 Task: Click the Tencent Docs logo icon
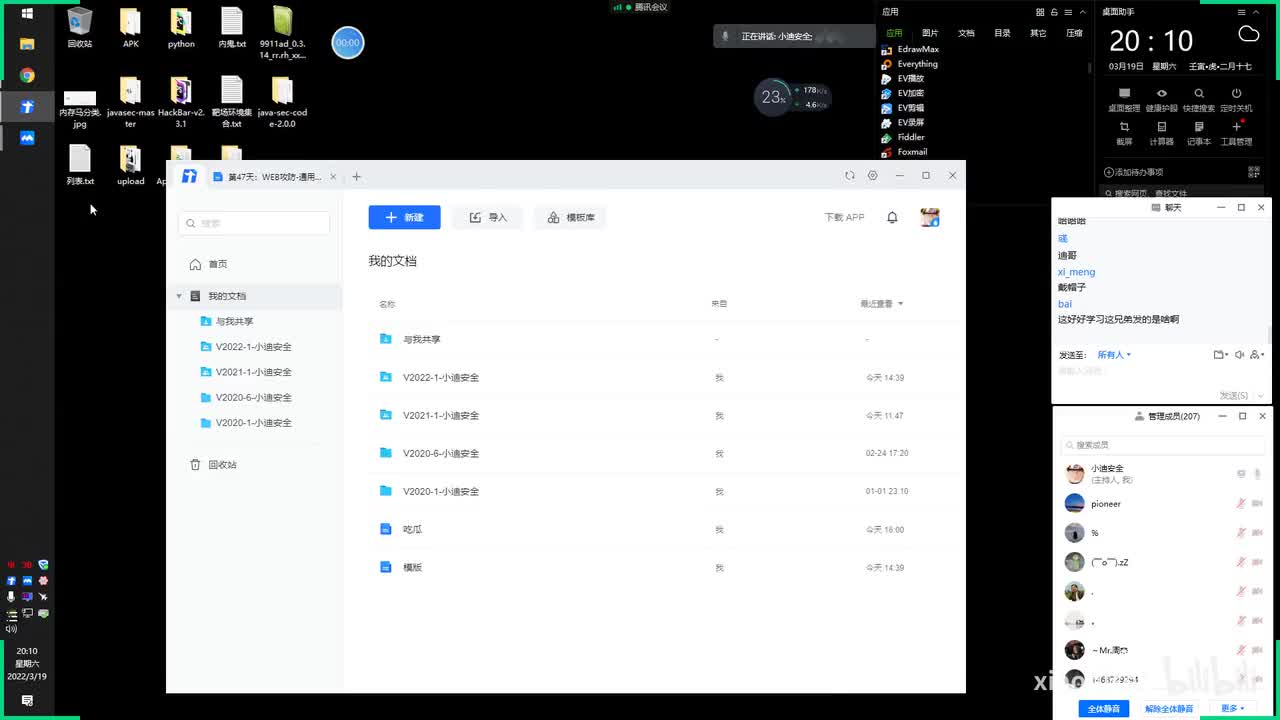coord(189,176)
